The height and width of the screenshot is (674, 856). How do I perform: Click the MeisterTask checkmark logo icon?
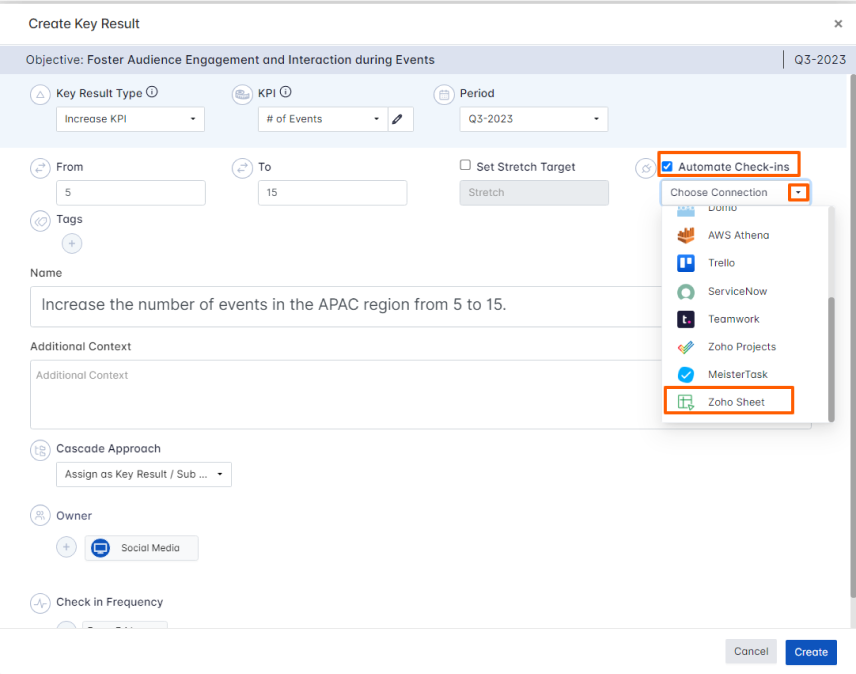[x=686, y=374]
